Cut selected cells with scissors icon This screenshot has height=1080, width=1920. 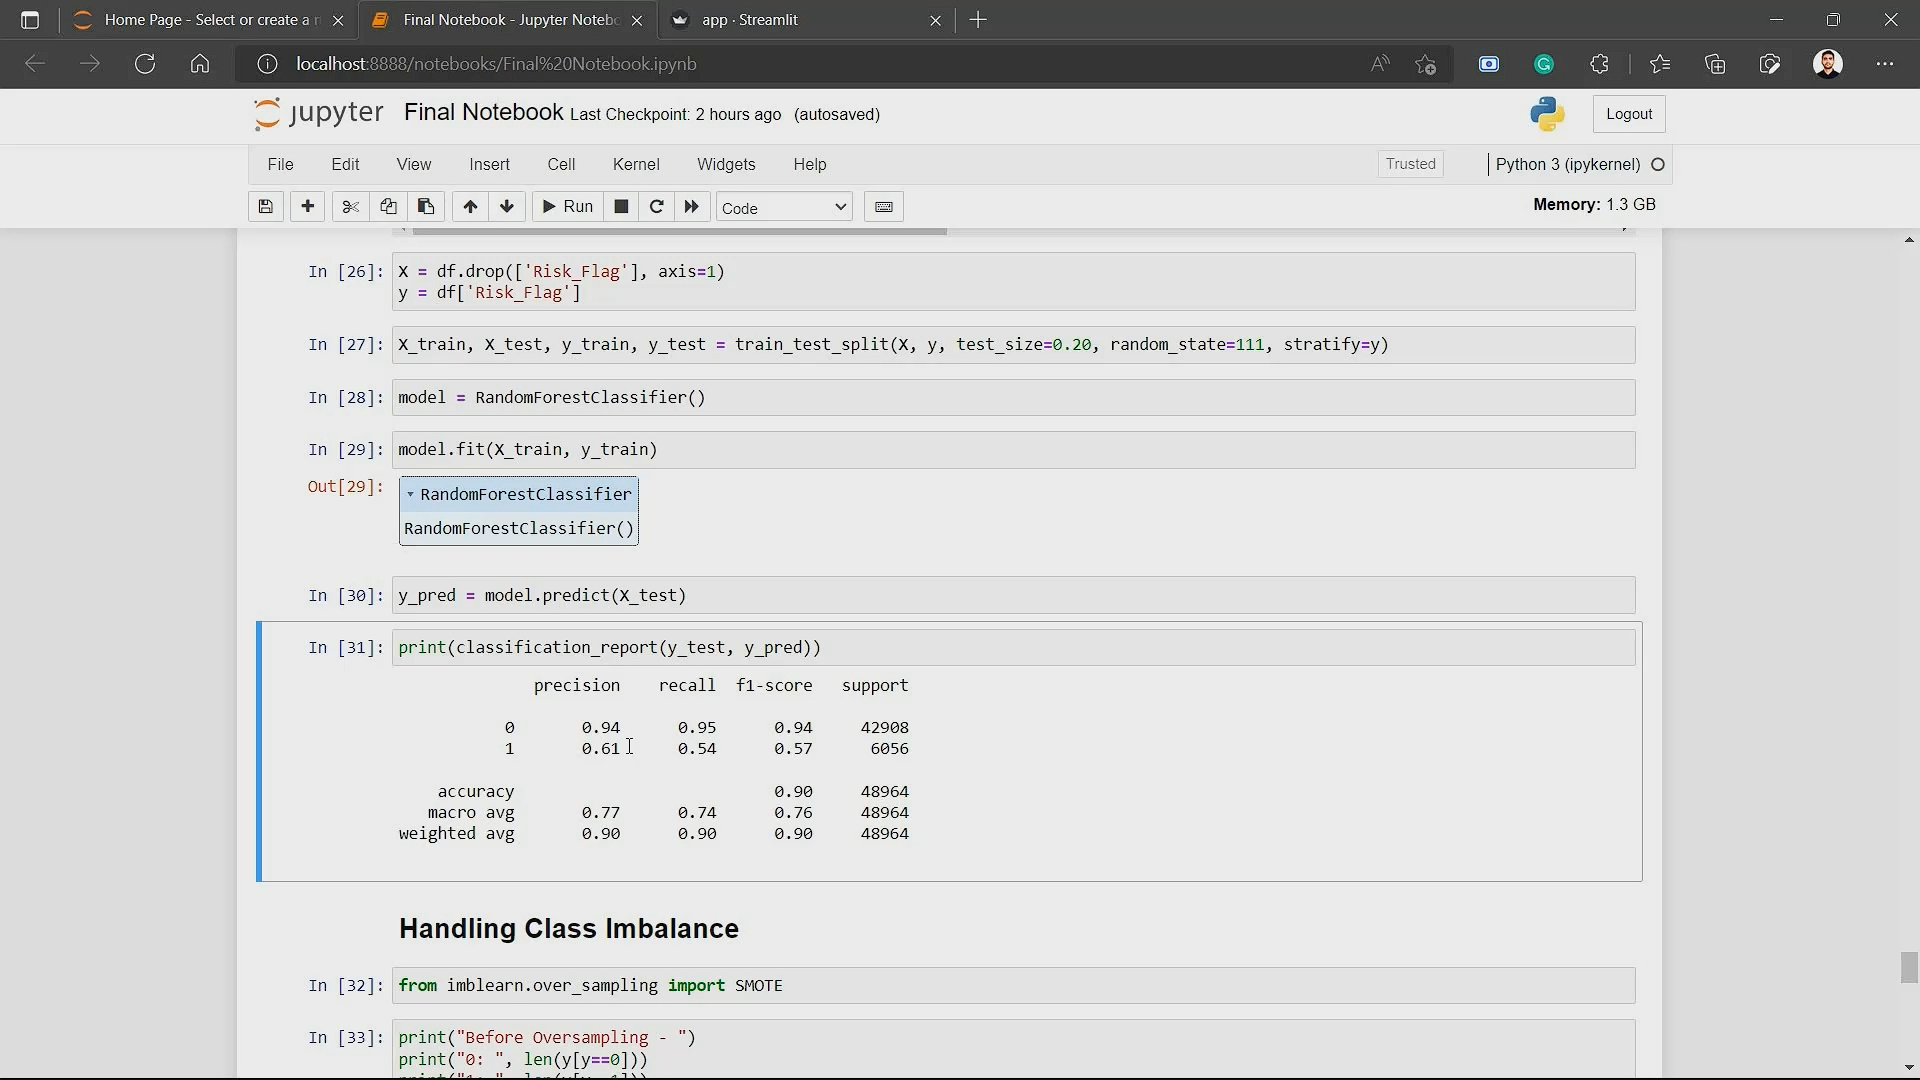coord(350,207)
